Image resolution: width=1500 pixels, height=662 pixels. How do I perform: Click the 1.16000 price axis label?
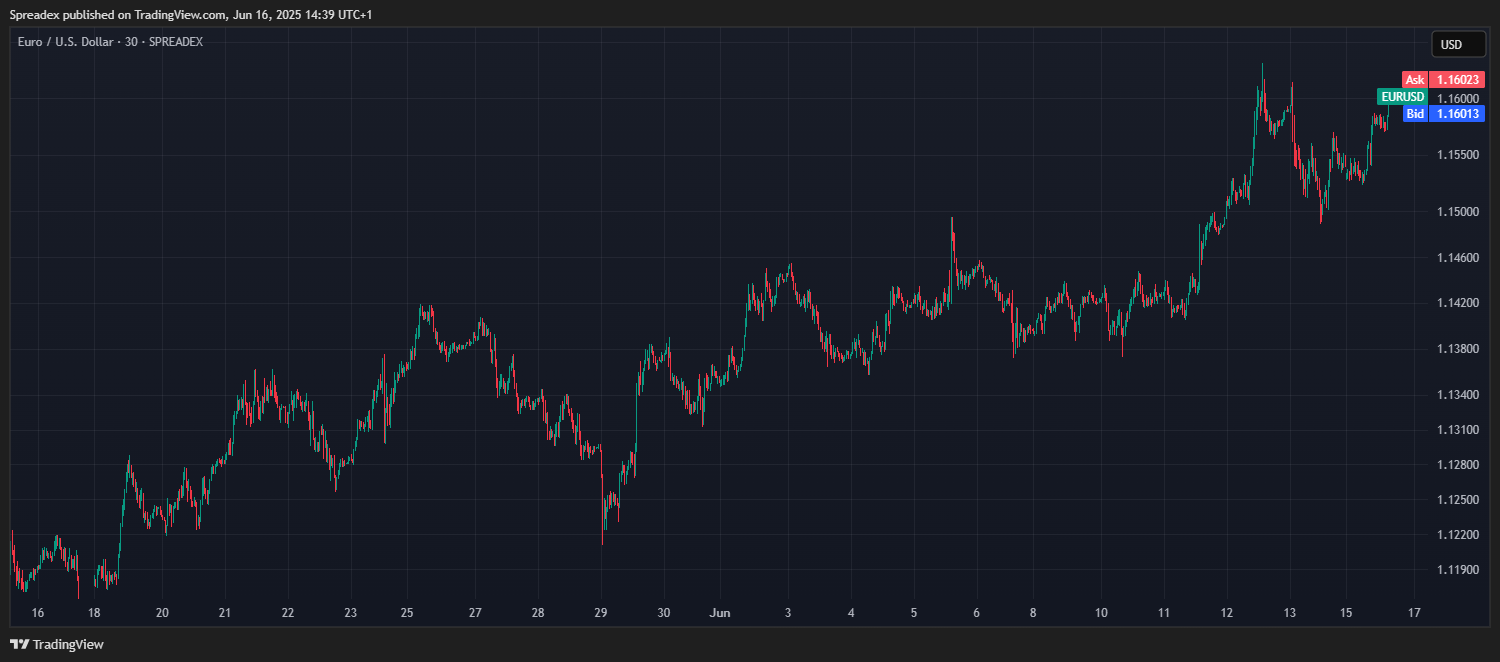coord(1458,98)
